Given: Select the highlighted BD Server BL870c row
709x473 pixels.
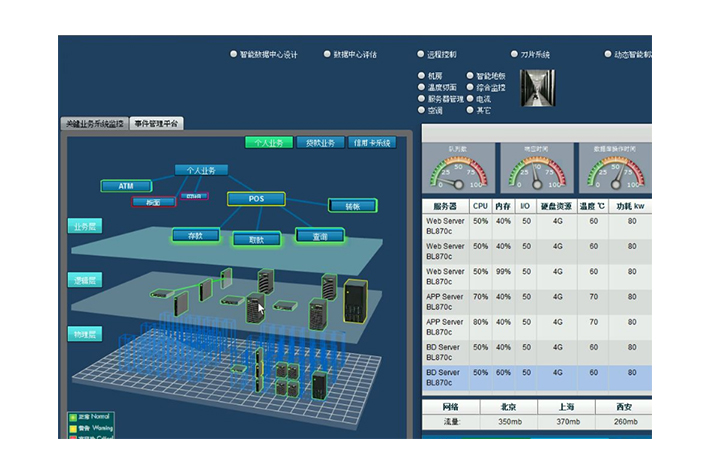Looking at the screenshot, I should [537, 378].
